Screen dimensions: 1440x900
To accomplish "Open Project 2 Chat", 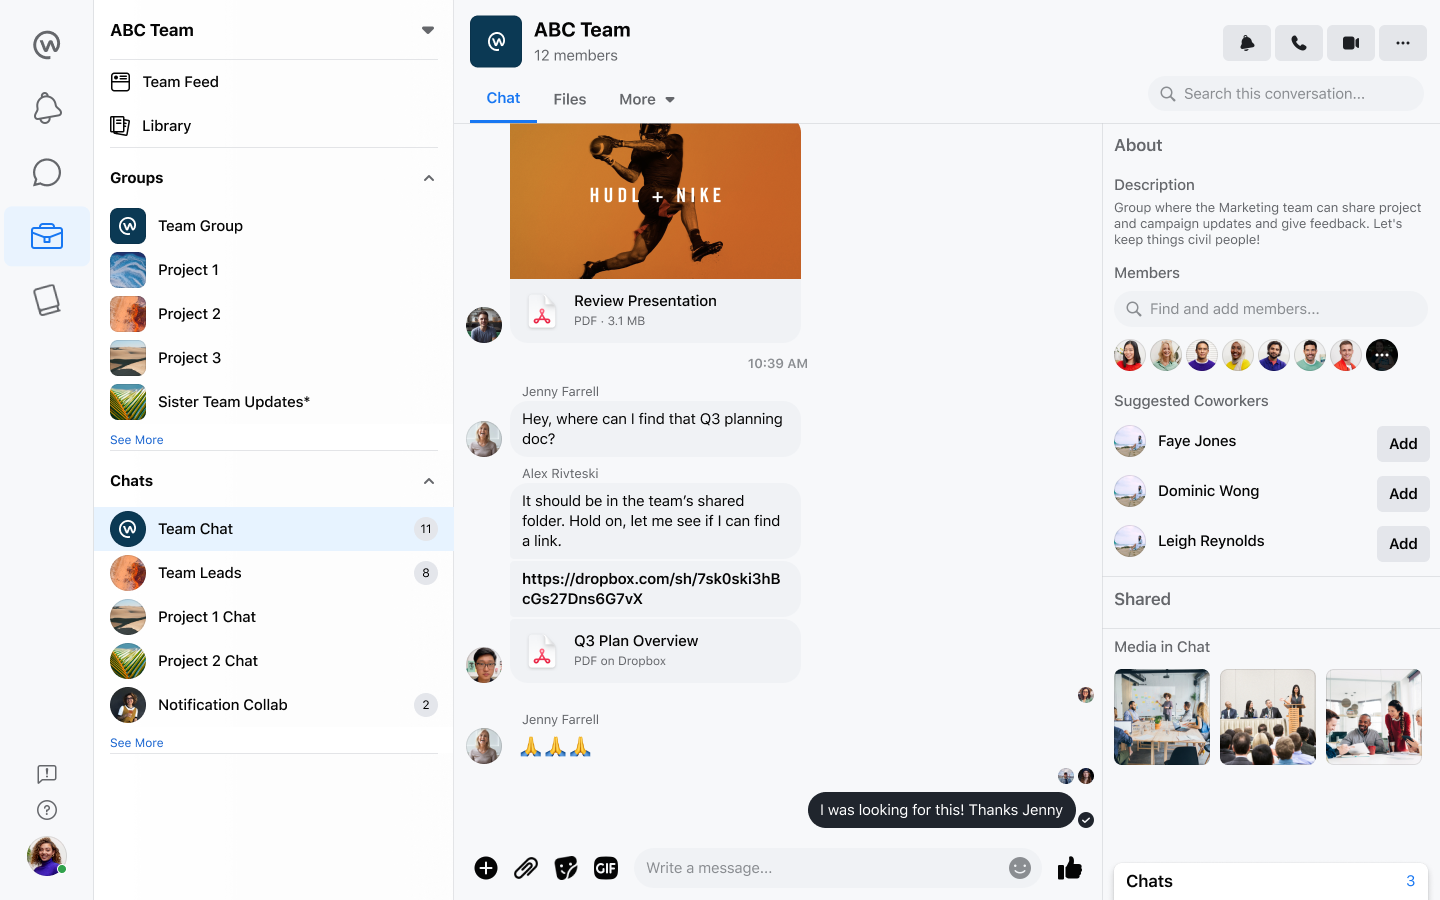I will click(273, 661).
